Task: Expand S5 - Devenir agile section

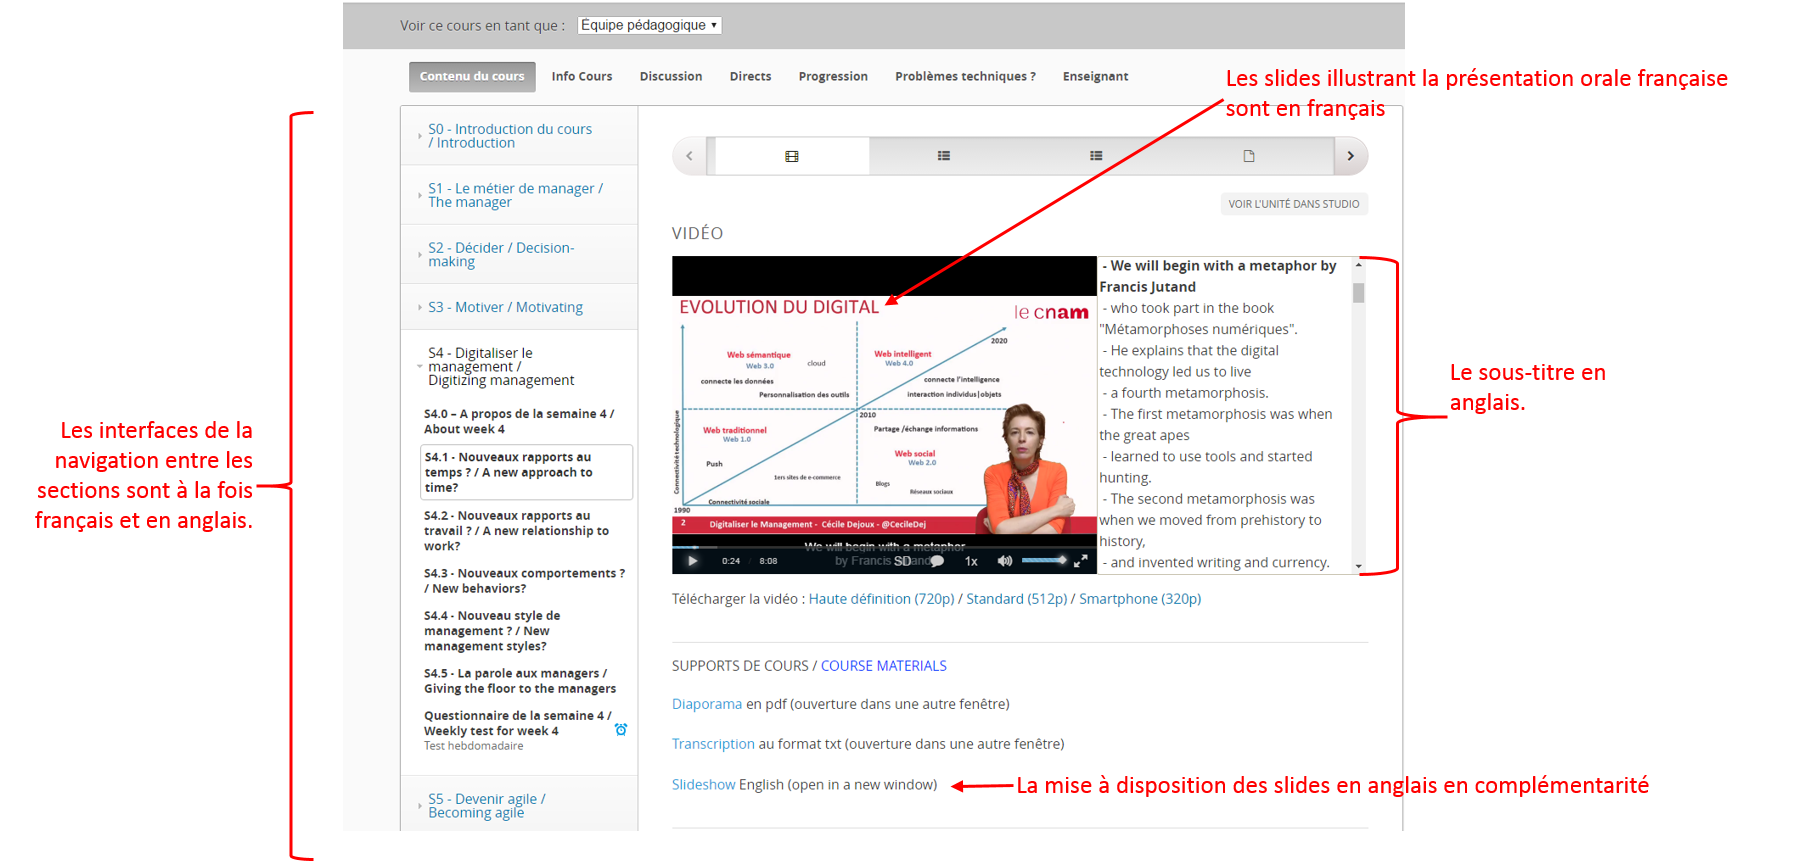Action: click(519, 805)
